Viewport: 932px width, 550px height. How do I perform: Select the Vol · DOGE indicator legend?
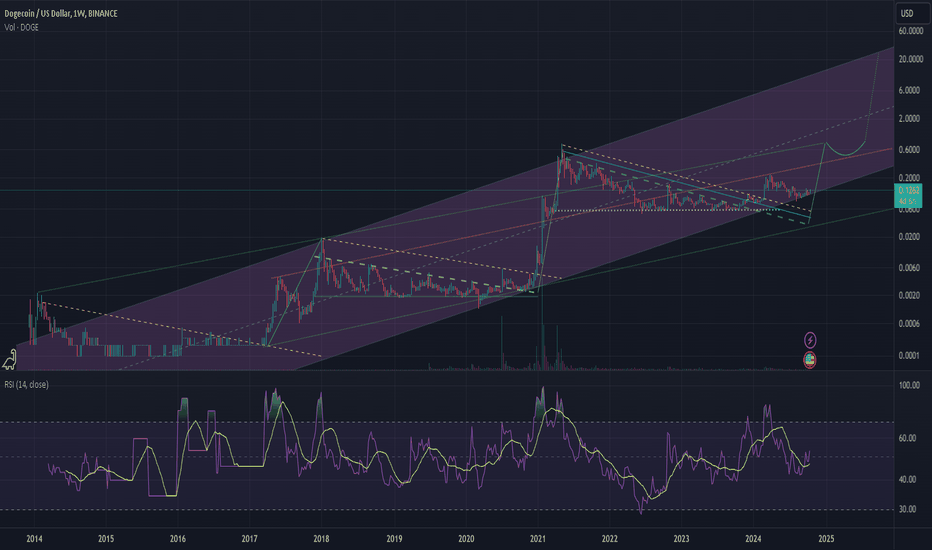pos(21,27)
